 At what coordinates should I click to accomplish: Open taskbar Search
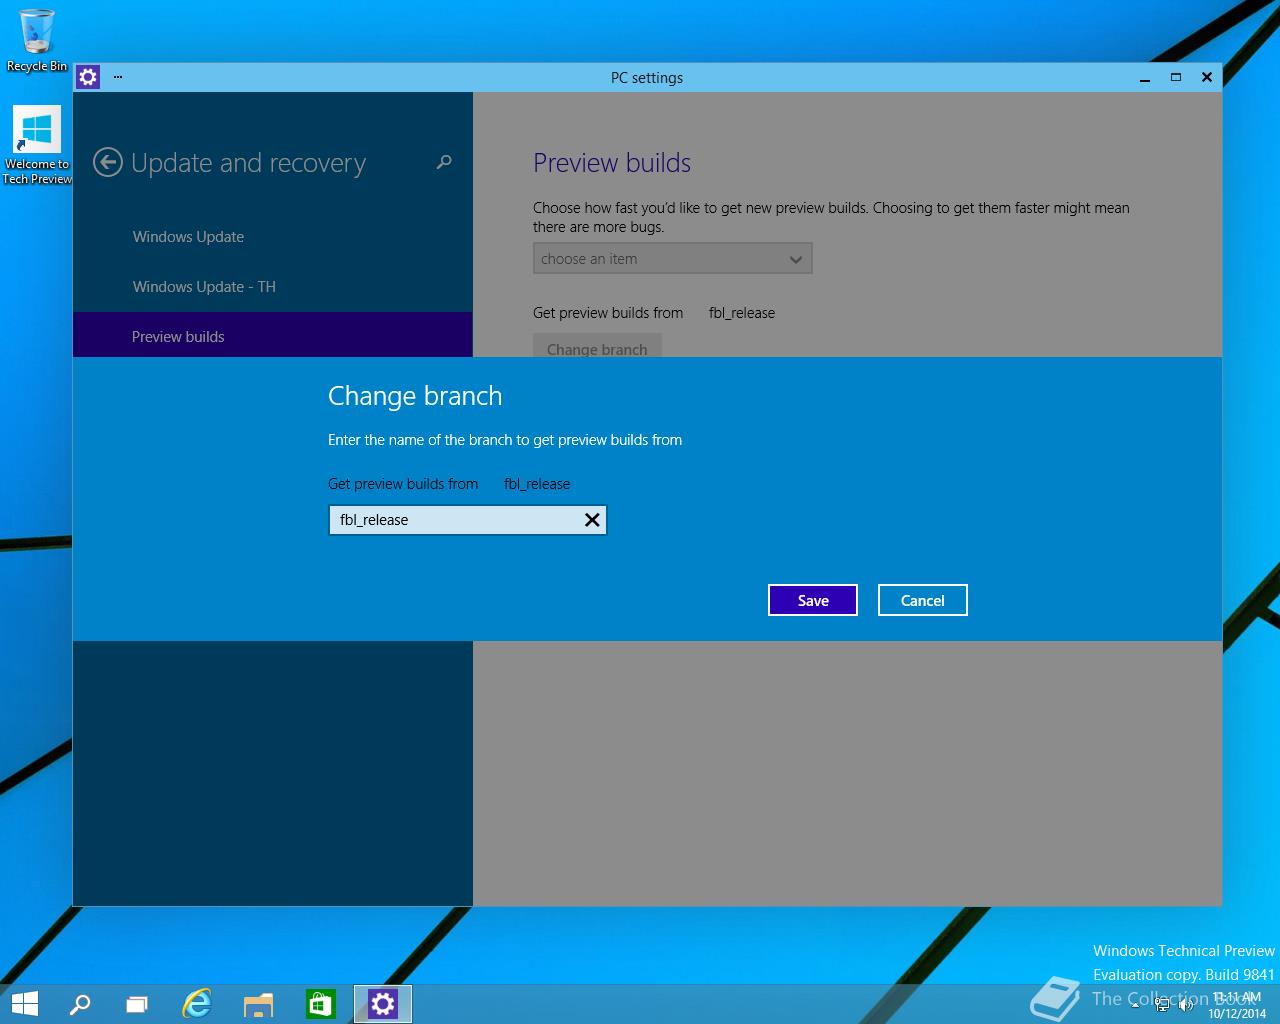pos(79,1003)
